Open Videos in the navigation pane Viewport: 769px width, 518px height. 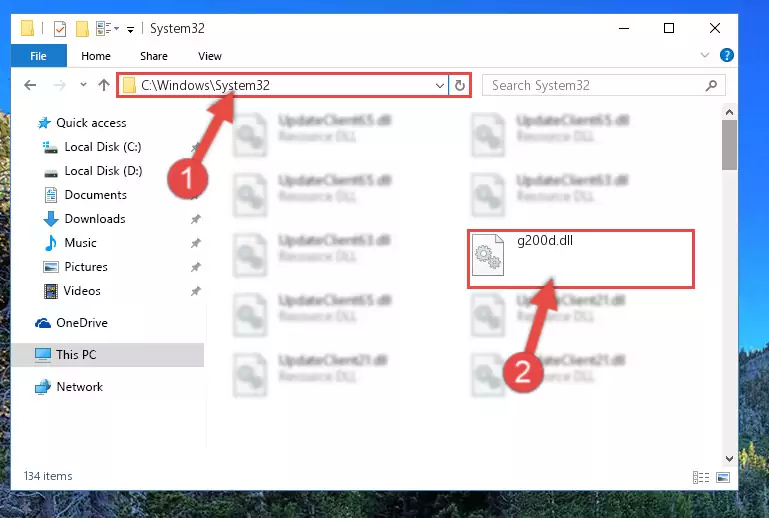point(82,291)
